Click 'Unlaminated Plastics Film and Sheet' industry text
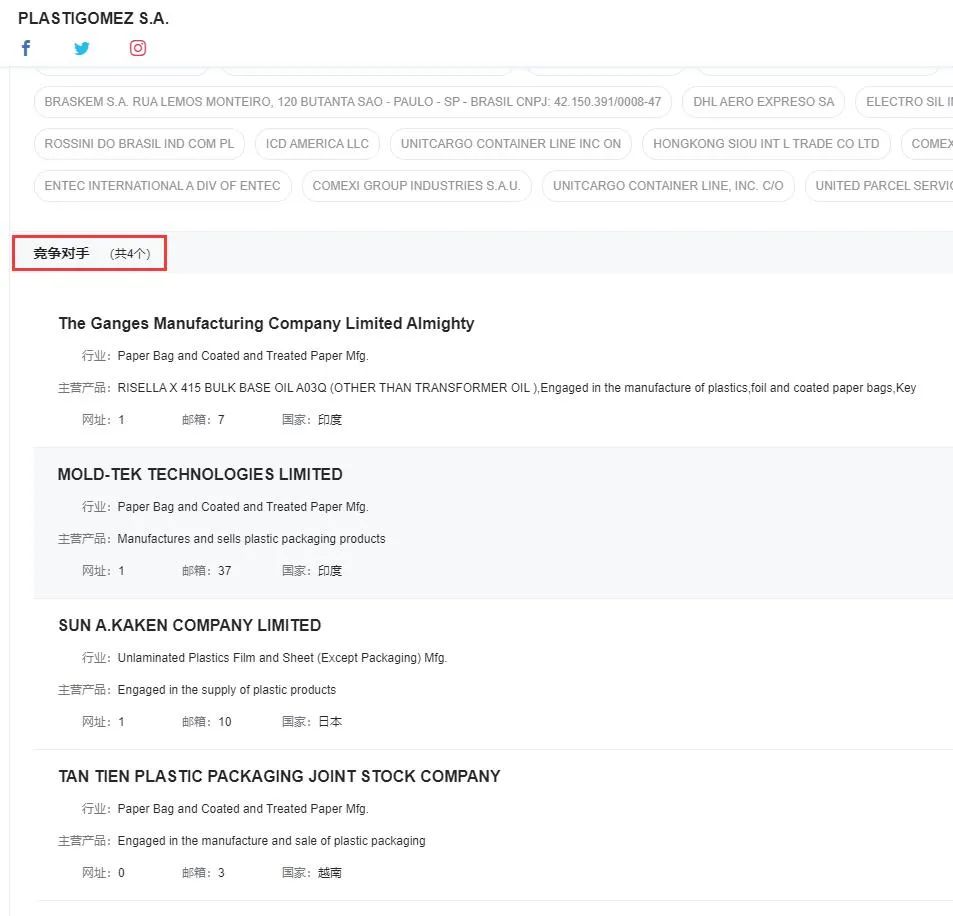This screenshot has height=916, width=953. tap(282, 658)
